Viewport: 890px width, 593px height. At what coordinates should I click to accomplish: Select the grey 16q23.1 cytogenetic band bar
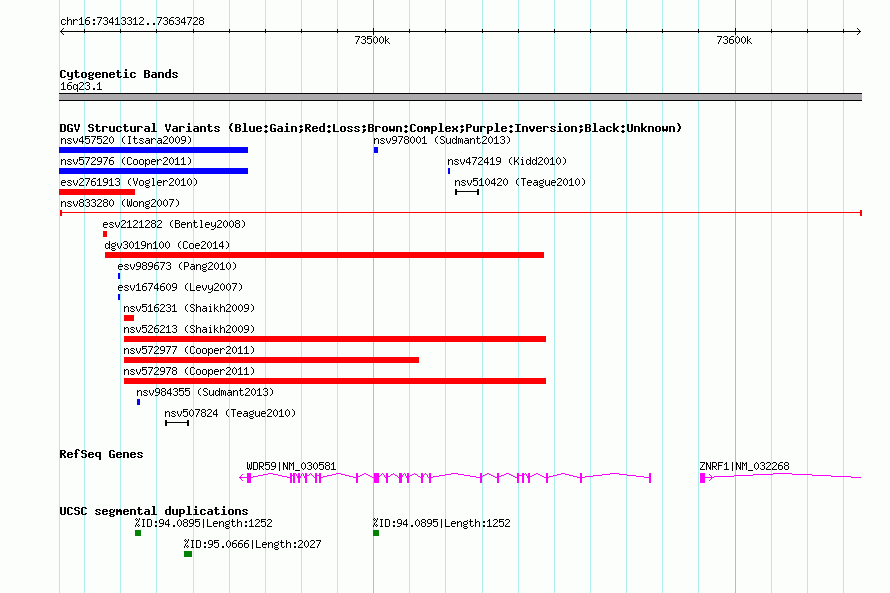click(460, 97)
